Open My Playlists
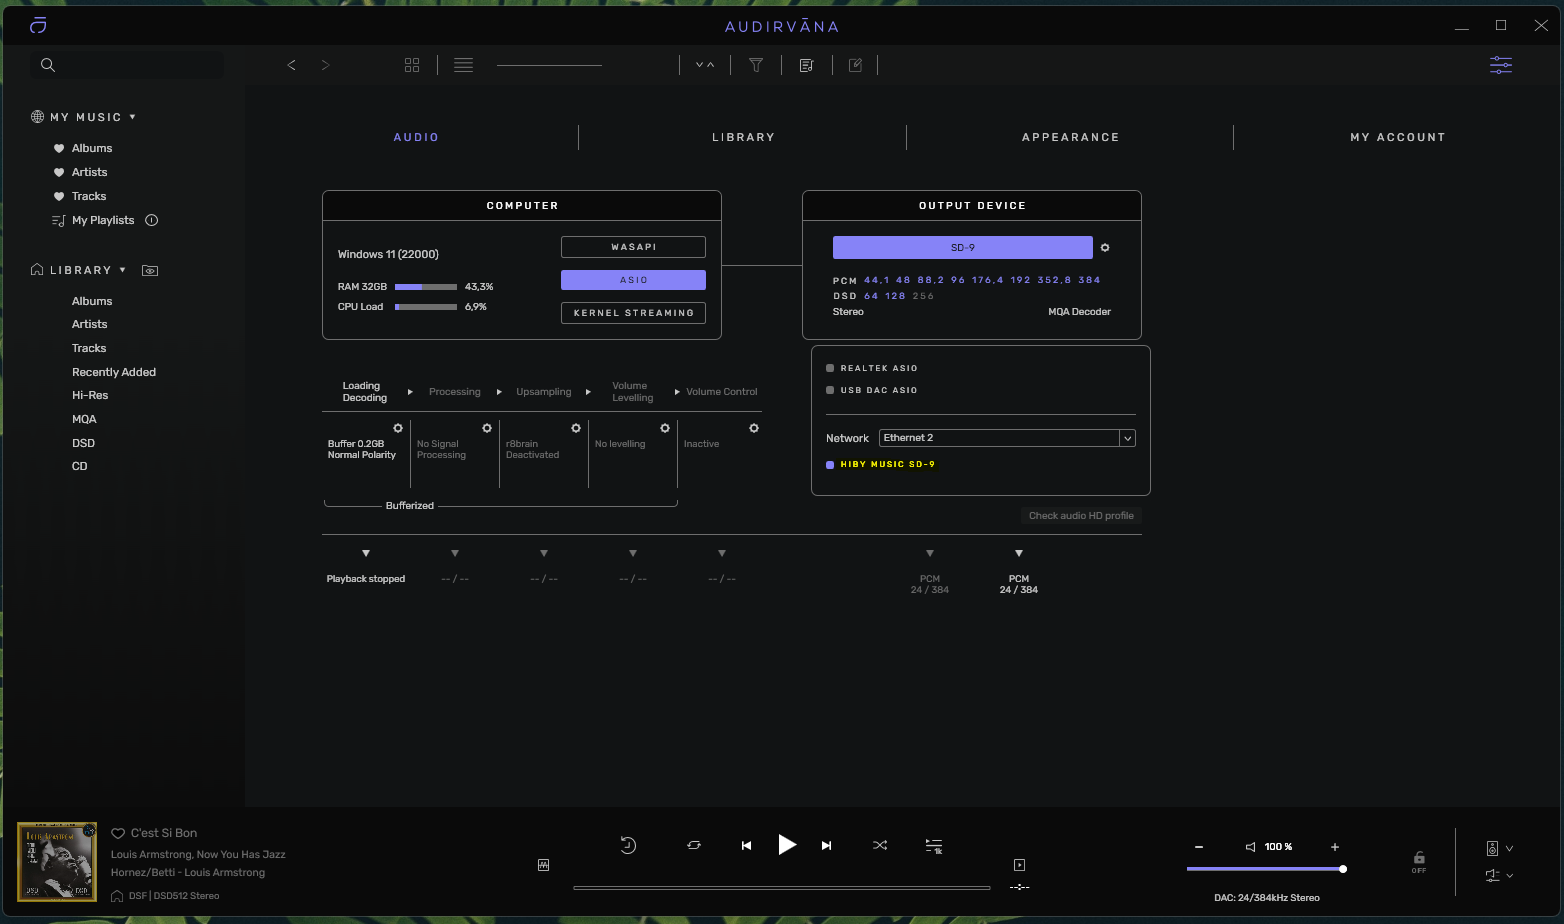Image resolution: width=1564 pixels, height=924 pixels. coord(103,220)
